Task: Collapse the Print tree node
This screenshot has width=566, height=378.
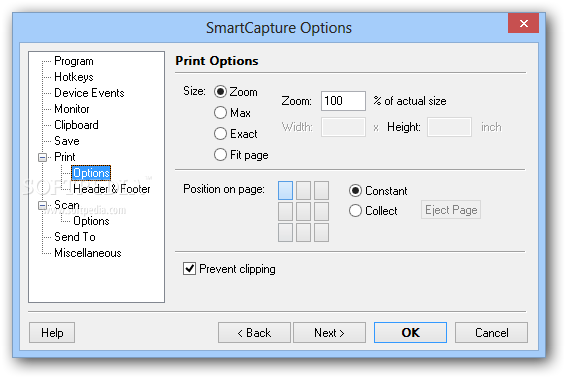Action: pyautogui.click(x=42, y=157)
